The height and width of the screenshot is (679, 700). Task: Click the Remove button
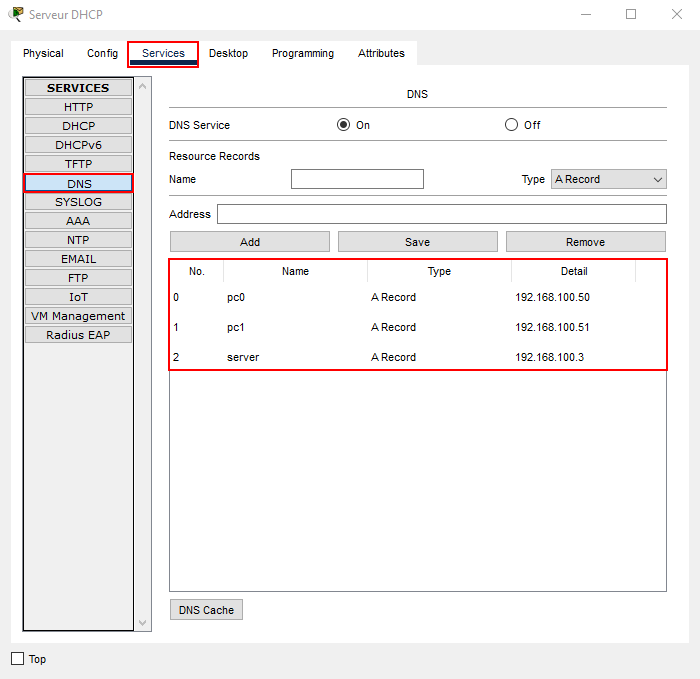coord(585,242)
